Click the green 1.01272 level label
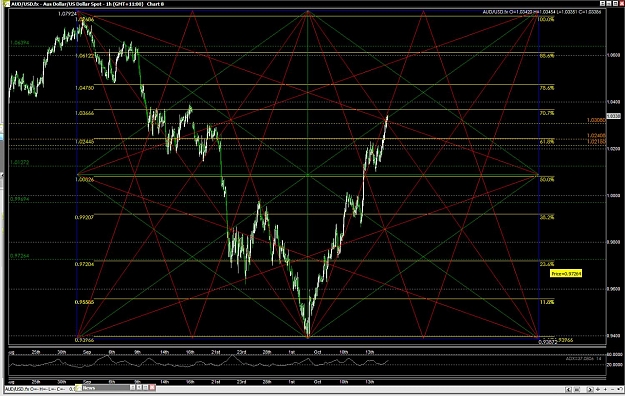This screenshot has width=625, height=396. pyautogui.click(x=20, y=162)
